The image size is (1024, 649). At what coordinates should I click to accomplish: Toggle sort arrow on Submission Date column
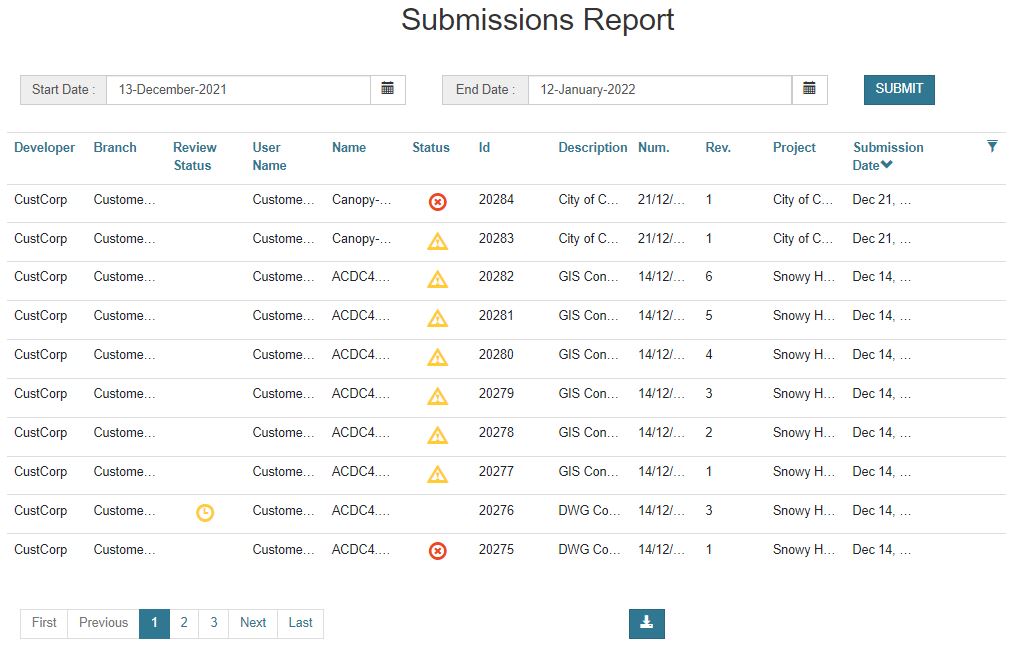pyautogui.click(x=887, y=165)
